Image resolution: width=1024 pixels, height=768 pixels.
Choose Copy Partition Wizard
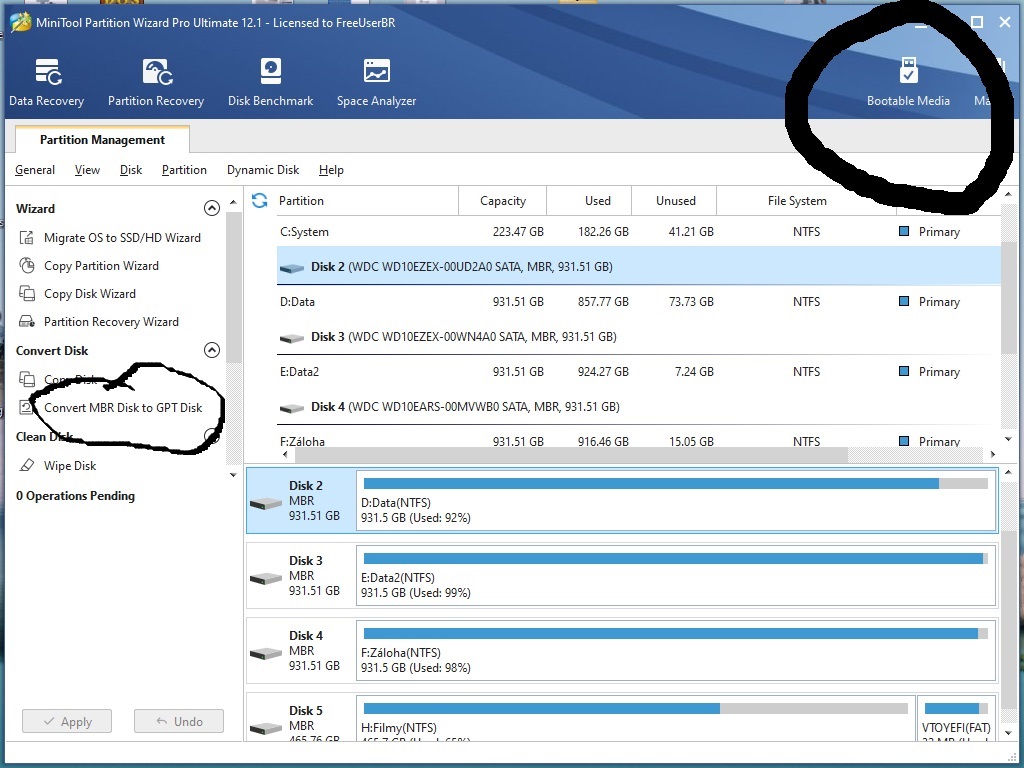[x=101, y=266]
